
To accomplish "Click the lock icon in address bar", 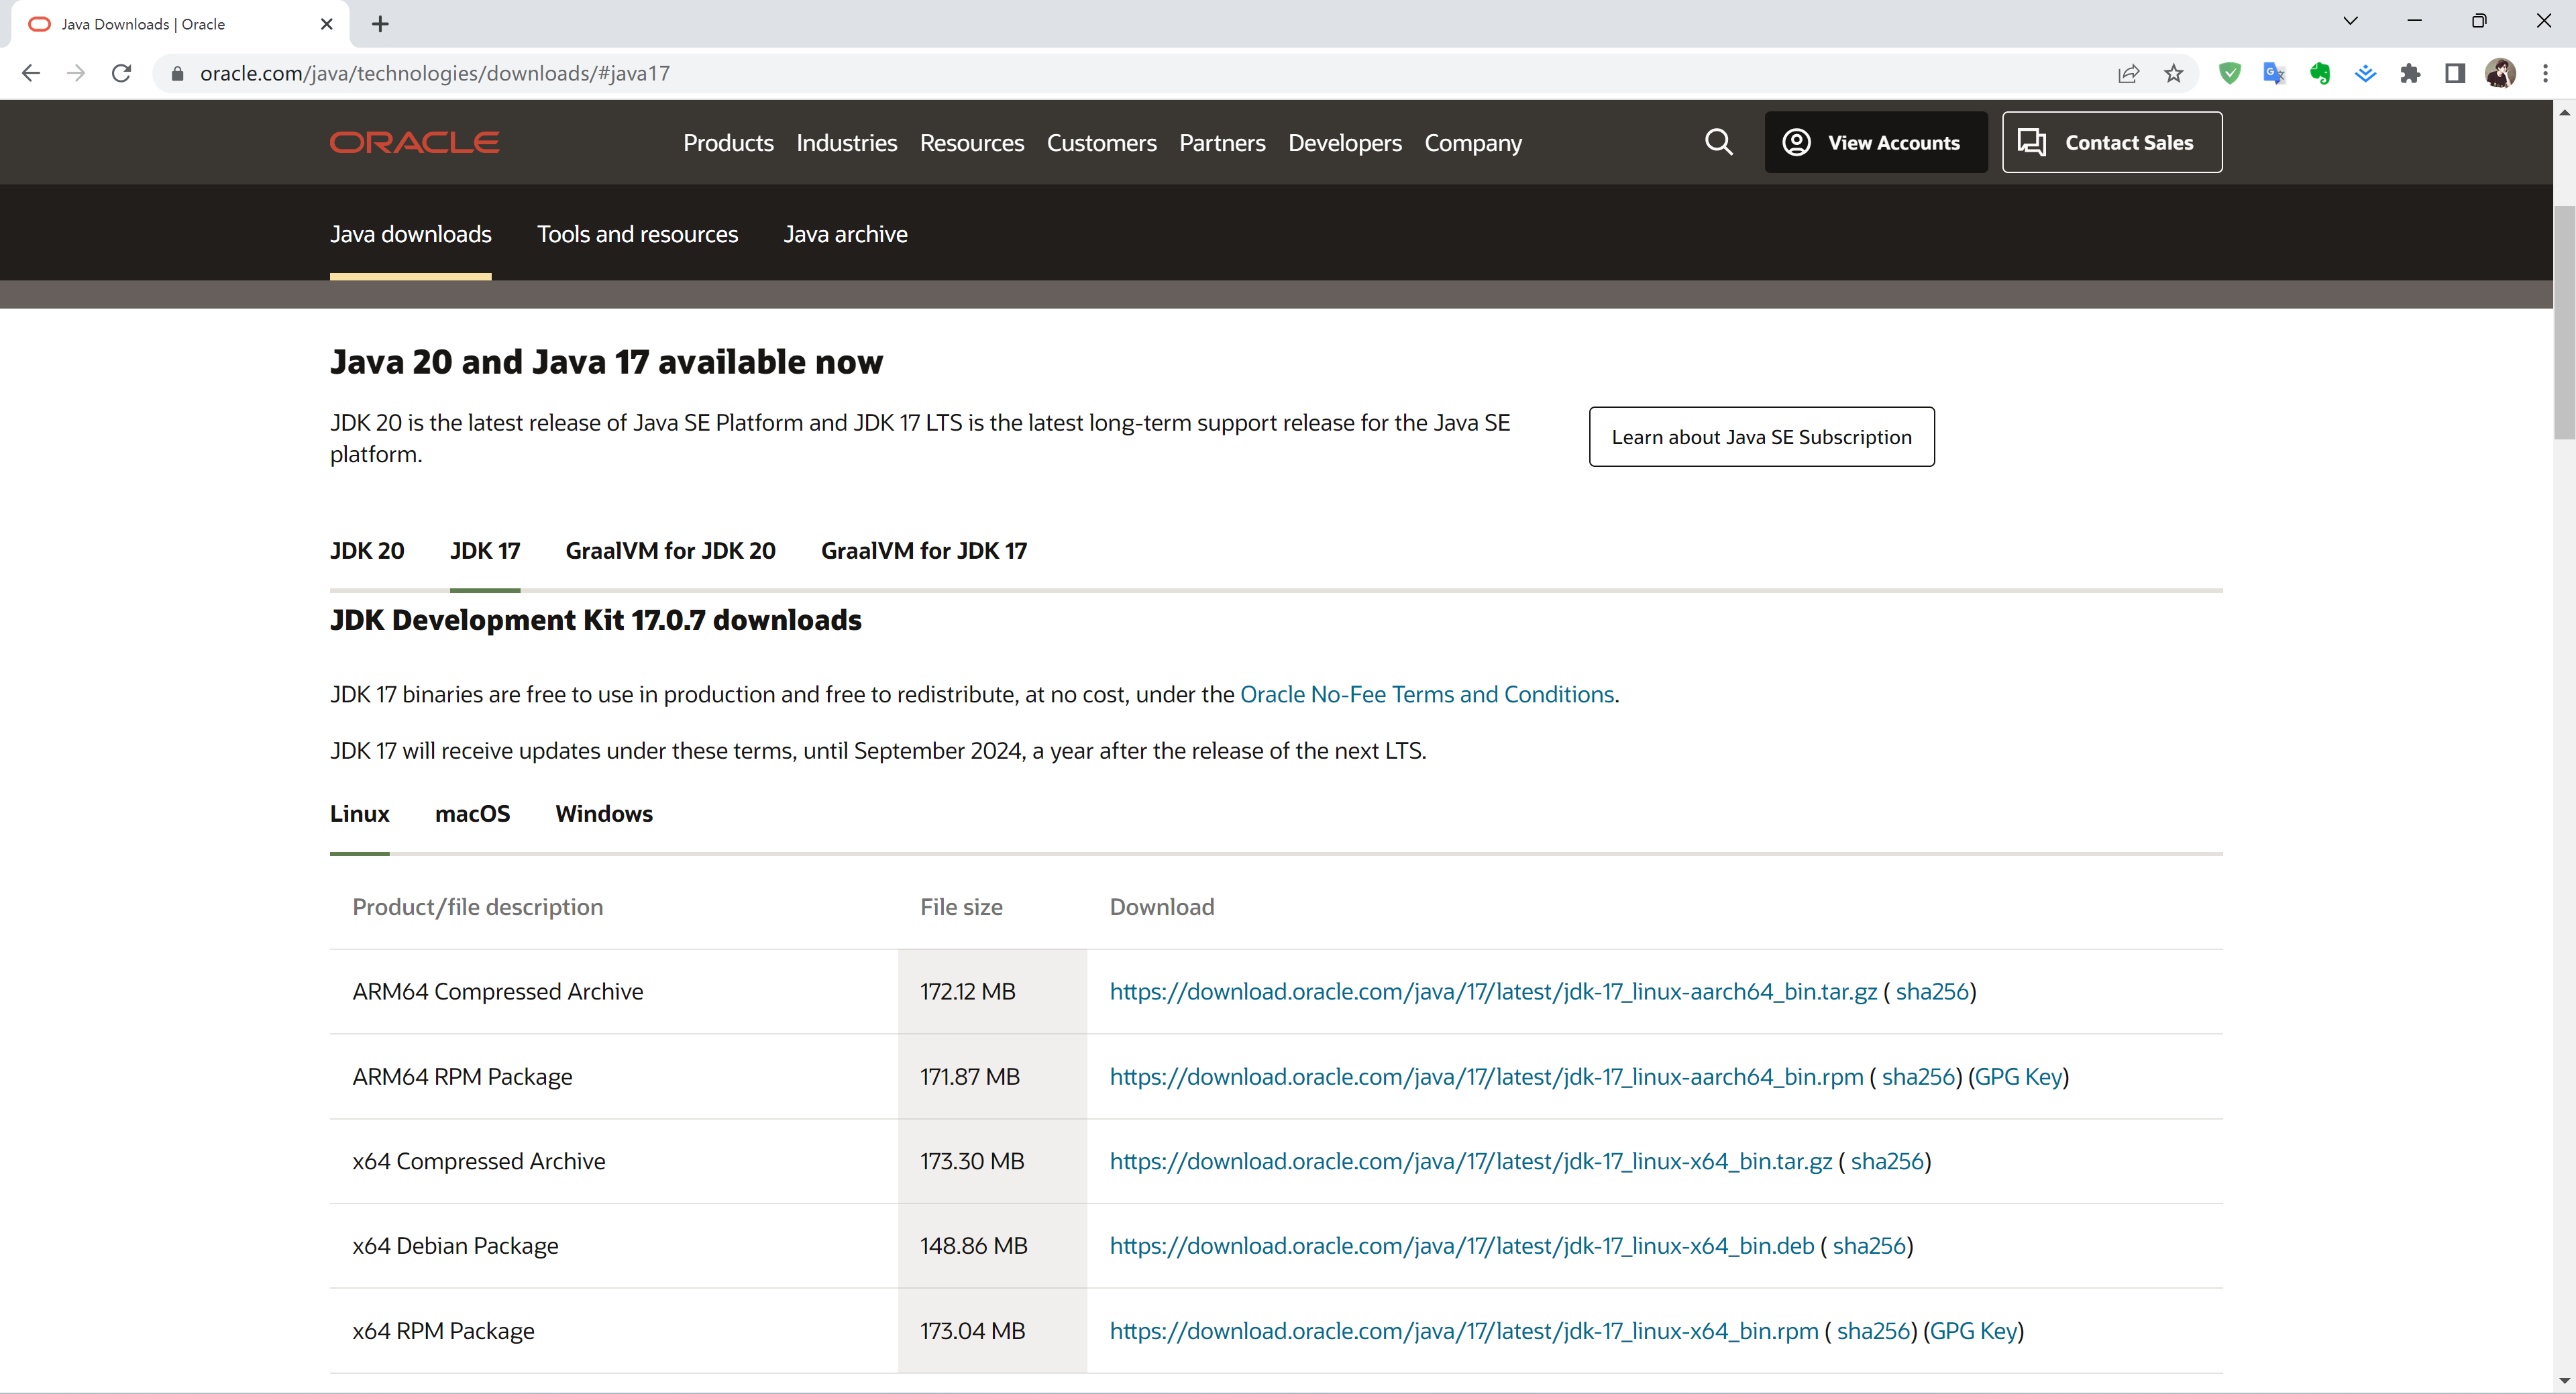I will 178,73.
